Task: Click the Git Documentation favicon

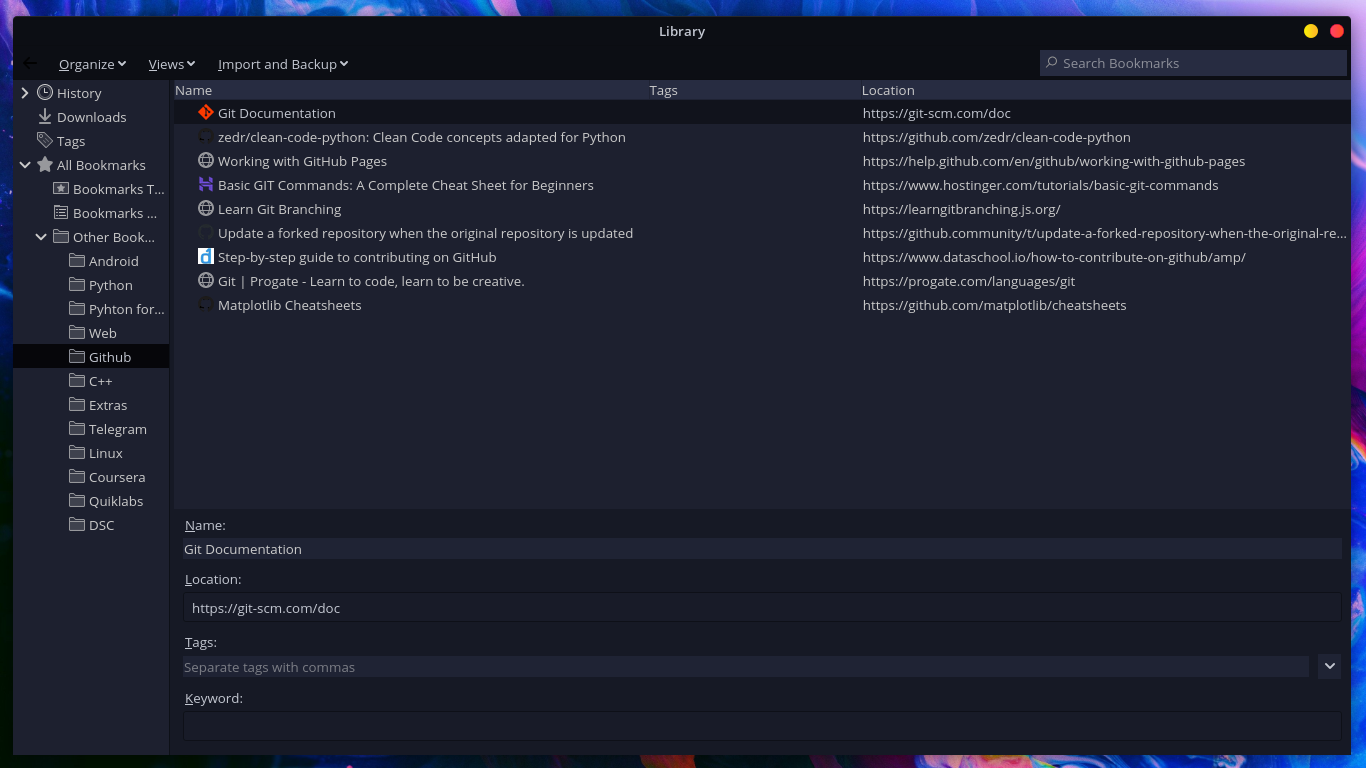Action: [x=206, y=113]
